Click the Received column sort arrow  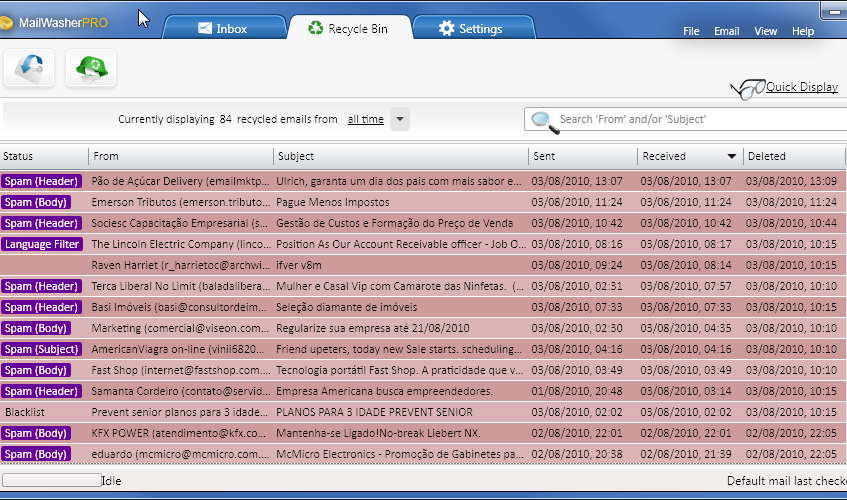click(732, 156)
